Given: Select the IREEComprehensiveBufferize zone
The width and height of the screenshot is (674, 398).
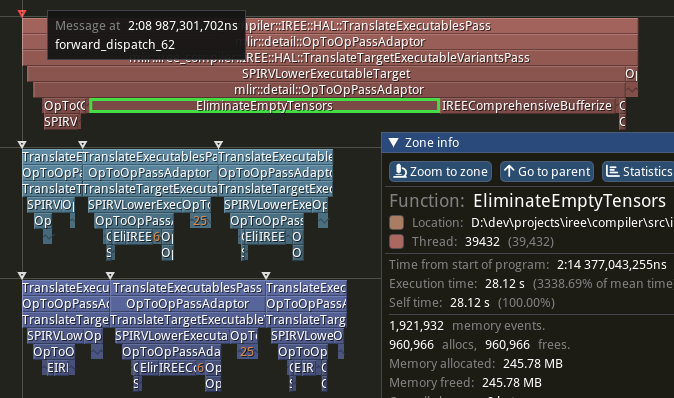Looking at the screenshot, I should (x=527, y=106).
